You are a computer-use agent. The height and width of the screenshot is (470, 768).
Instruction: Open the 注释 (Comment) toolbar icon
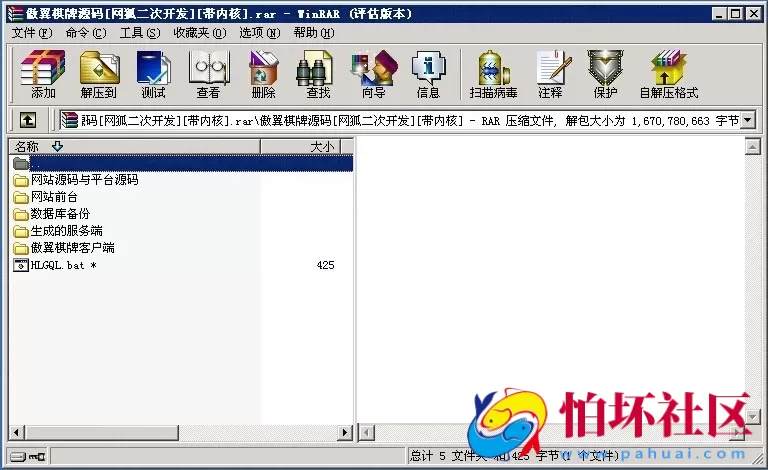(550, 74)
